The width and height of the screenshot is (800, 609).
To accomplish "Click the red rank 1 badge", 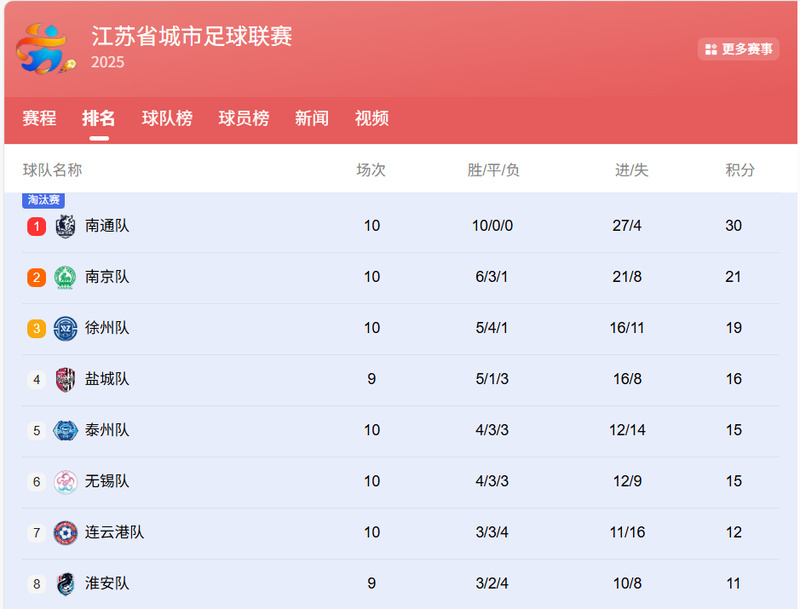I will (x=37, y=226).
